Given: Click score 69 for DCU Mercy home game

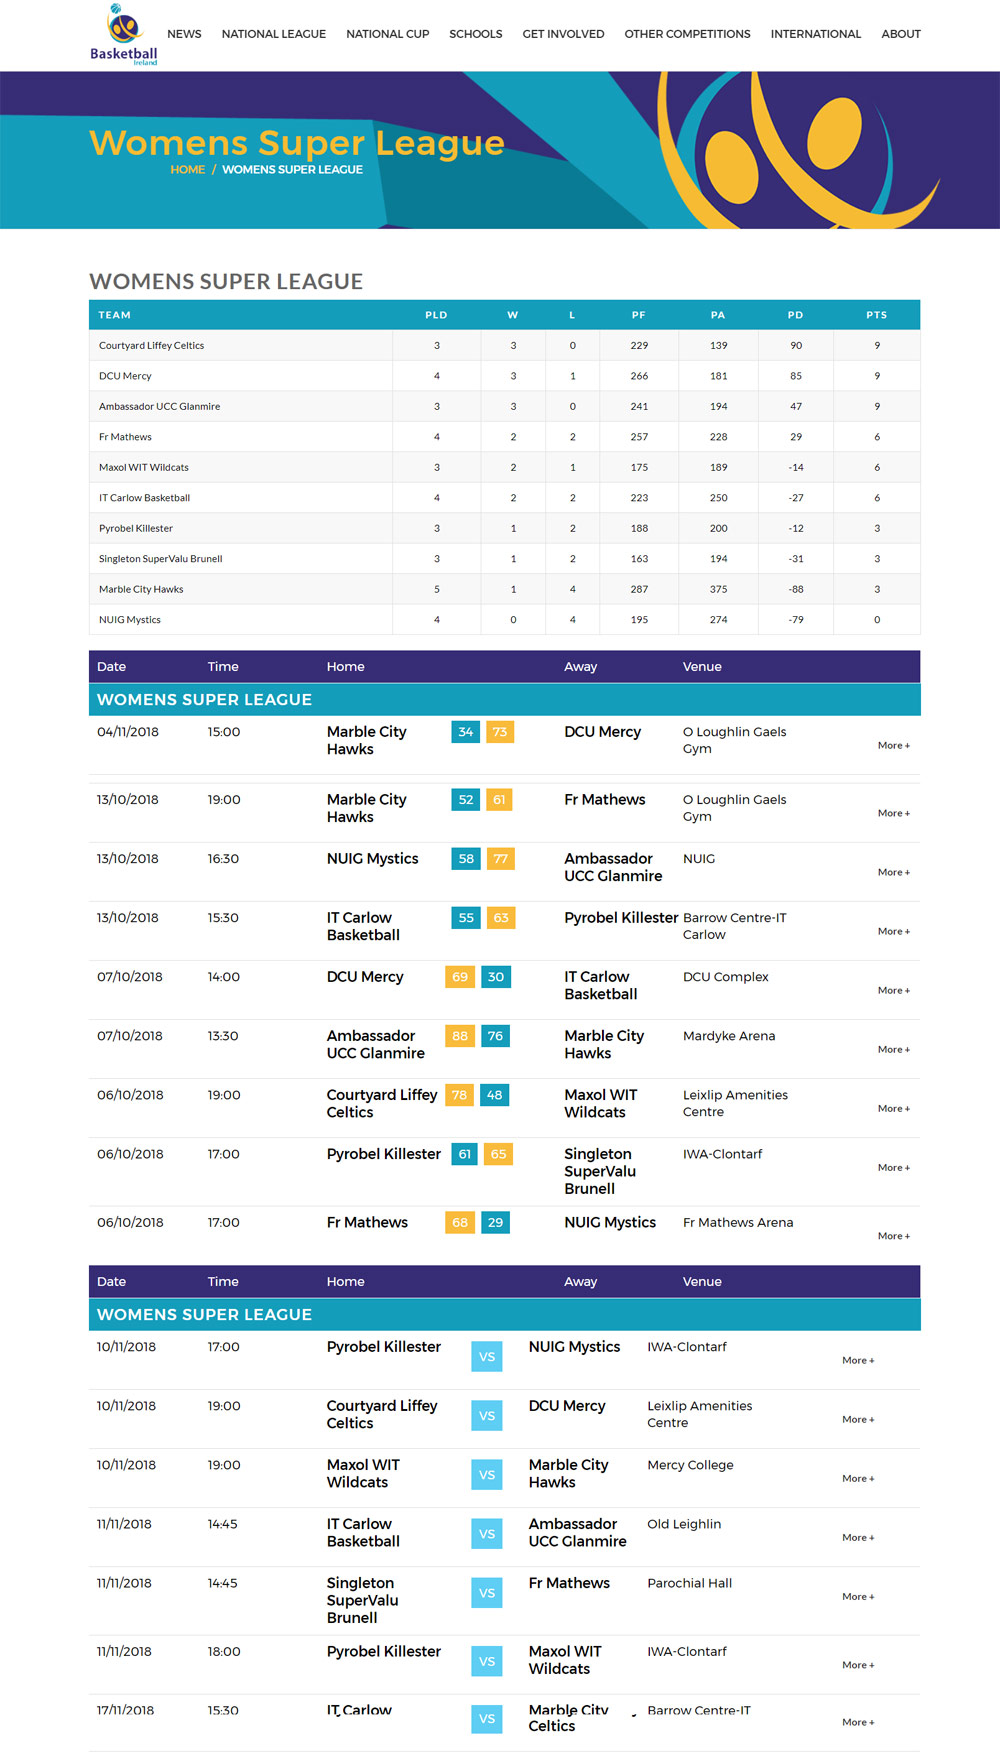Looking at the screenshot, I should point(460,977).
